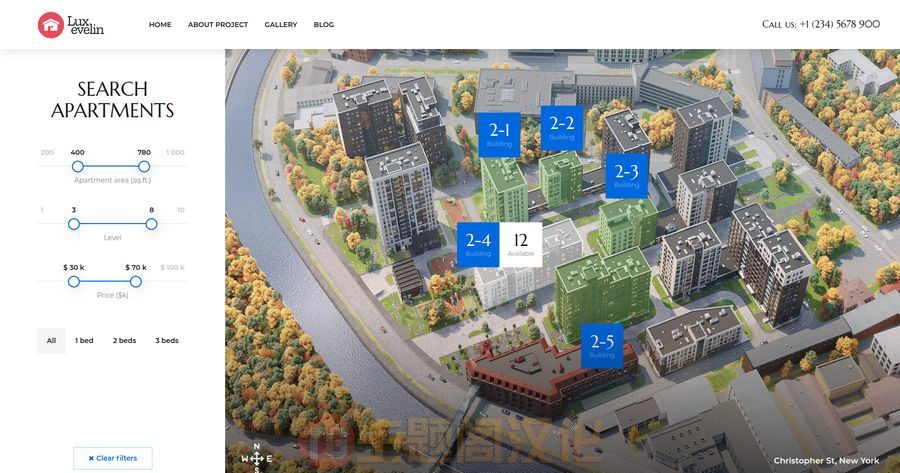Viewport: 900px width, 473px height.
Task: Click the compass icon on the map
Action: click(x=257, y=458)
